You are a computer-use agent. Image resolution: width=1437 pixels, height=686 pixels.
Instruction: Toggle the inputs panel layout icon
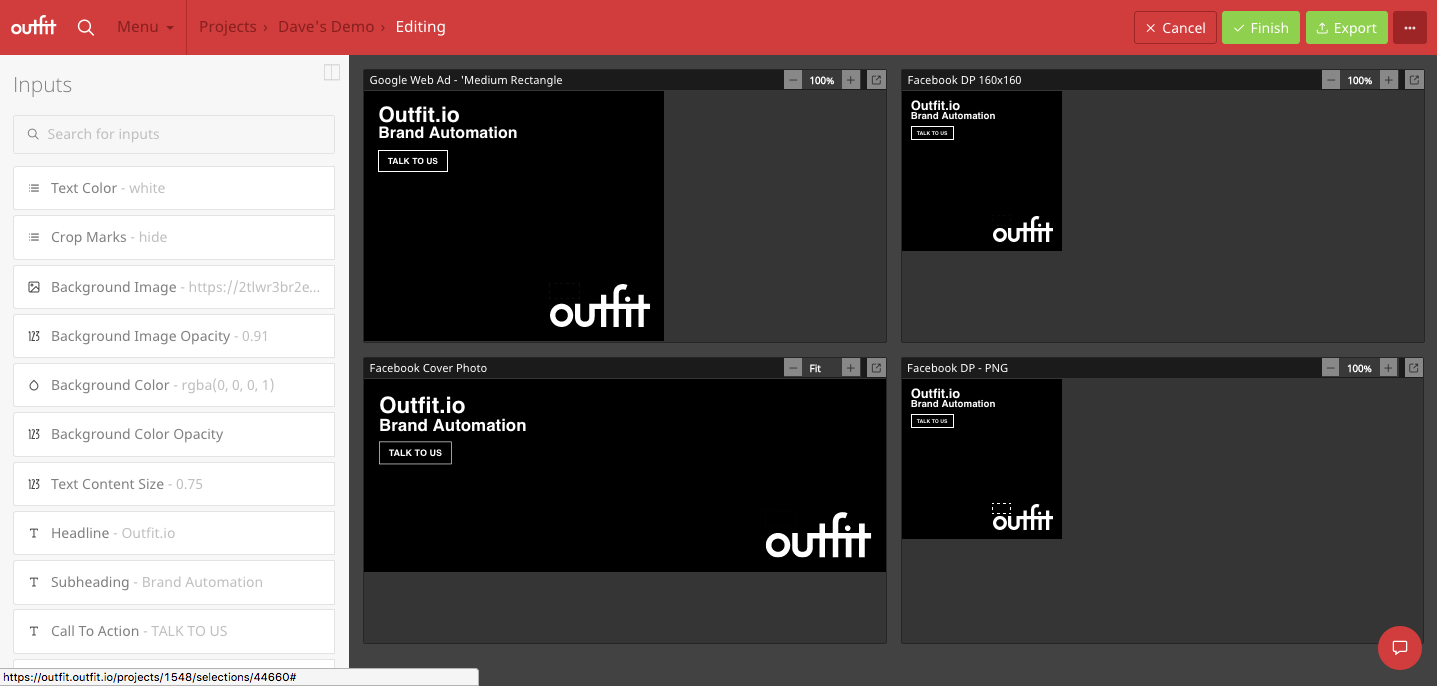pyautogui.click(x=332, y=72)
